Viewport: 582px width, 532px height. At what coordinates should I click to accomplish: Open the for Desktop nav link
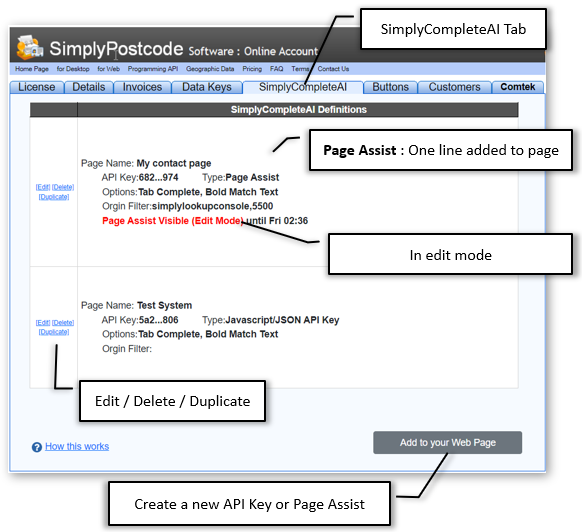tap(73, 69)
